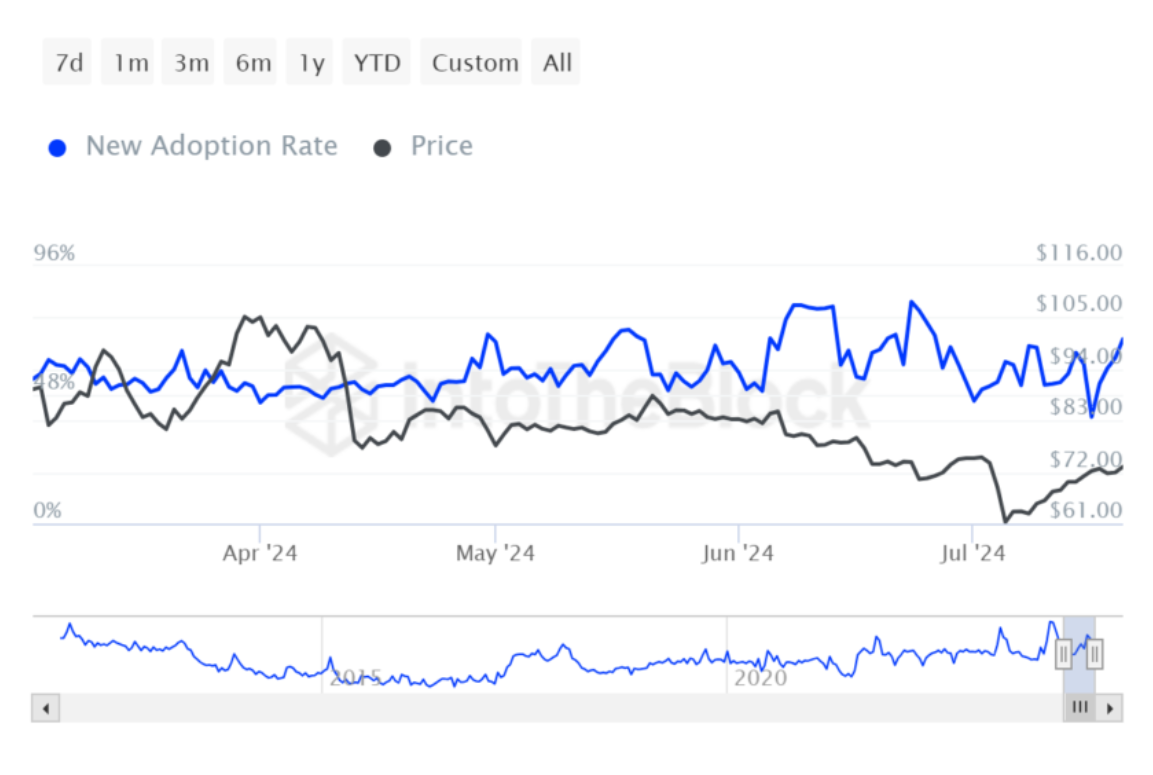
Task: Click the left navigator range handle
Action: [1063, 654]
